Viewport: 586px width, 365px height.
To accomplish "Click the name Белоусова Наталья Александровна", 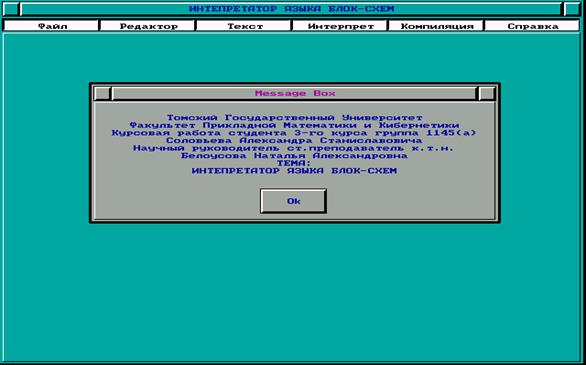I will 294,155.
